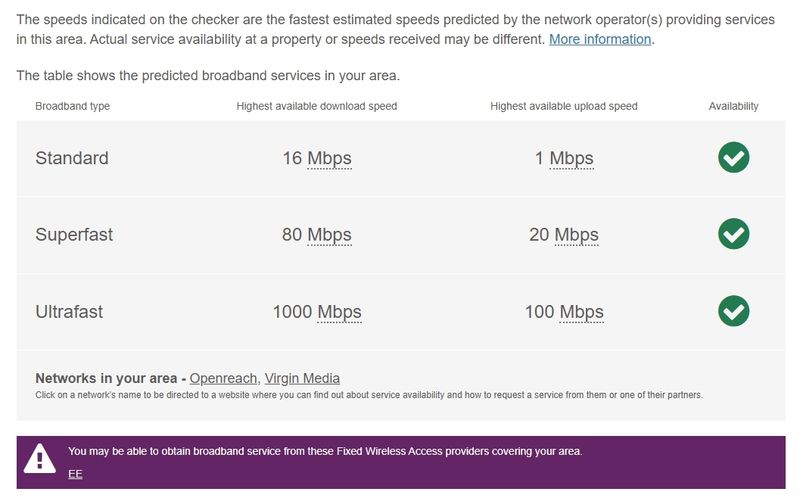This screenshot has height=498, width=800.
Task: Open the More information link
Action: pos(600,39)
